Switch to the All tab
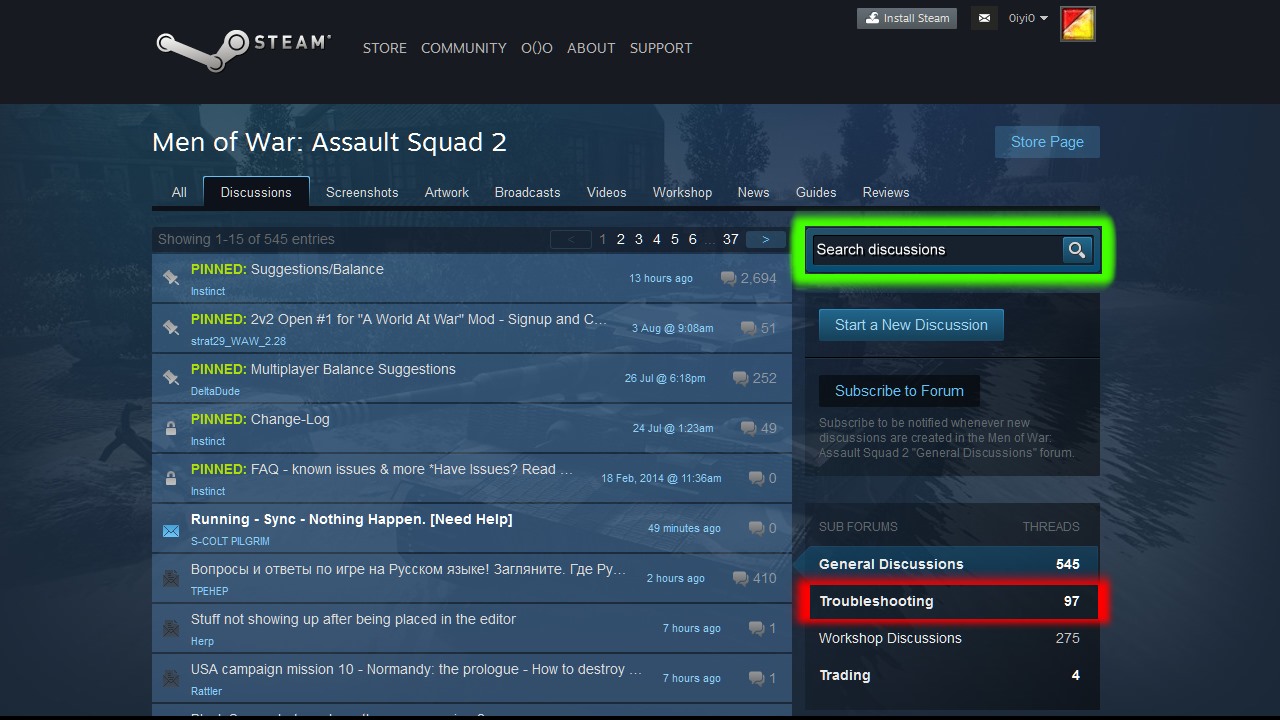1280x720 pixels. pos(179,192)
